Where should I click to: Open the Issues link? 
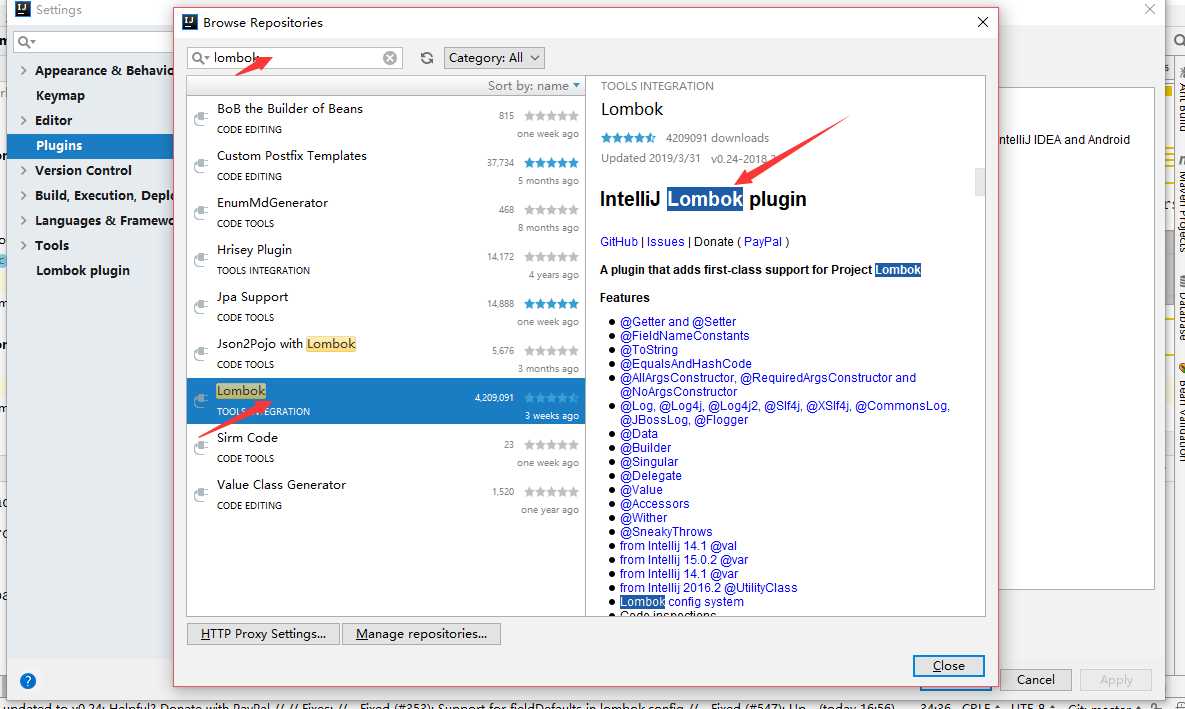(665, 242)
